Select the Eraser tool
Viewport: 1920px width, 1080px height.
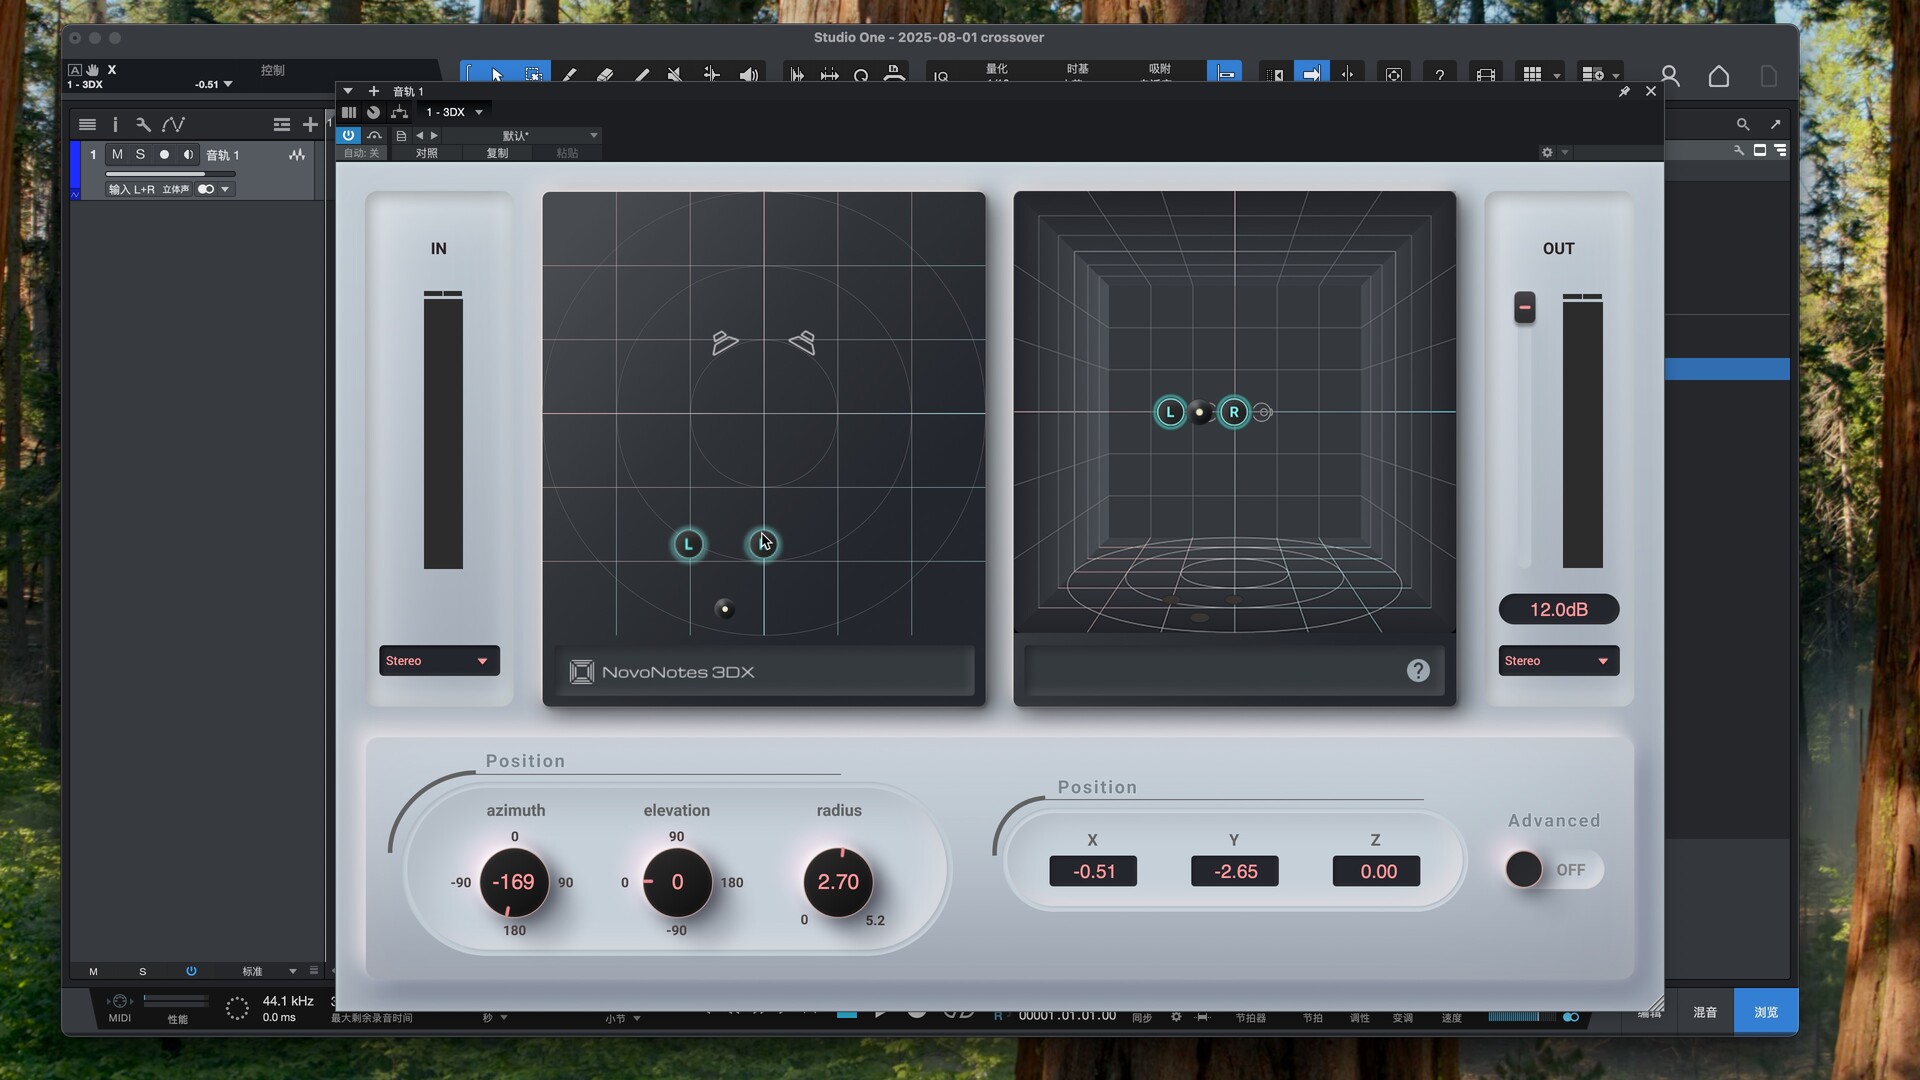[605, 75]
